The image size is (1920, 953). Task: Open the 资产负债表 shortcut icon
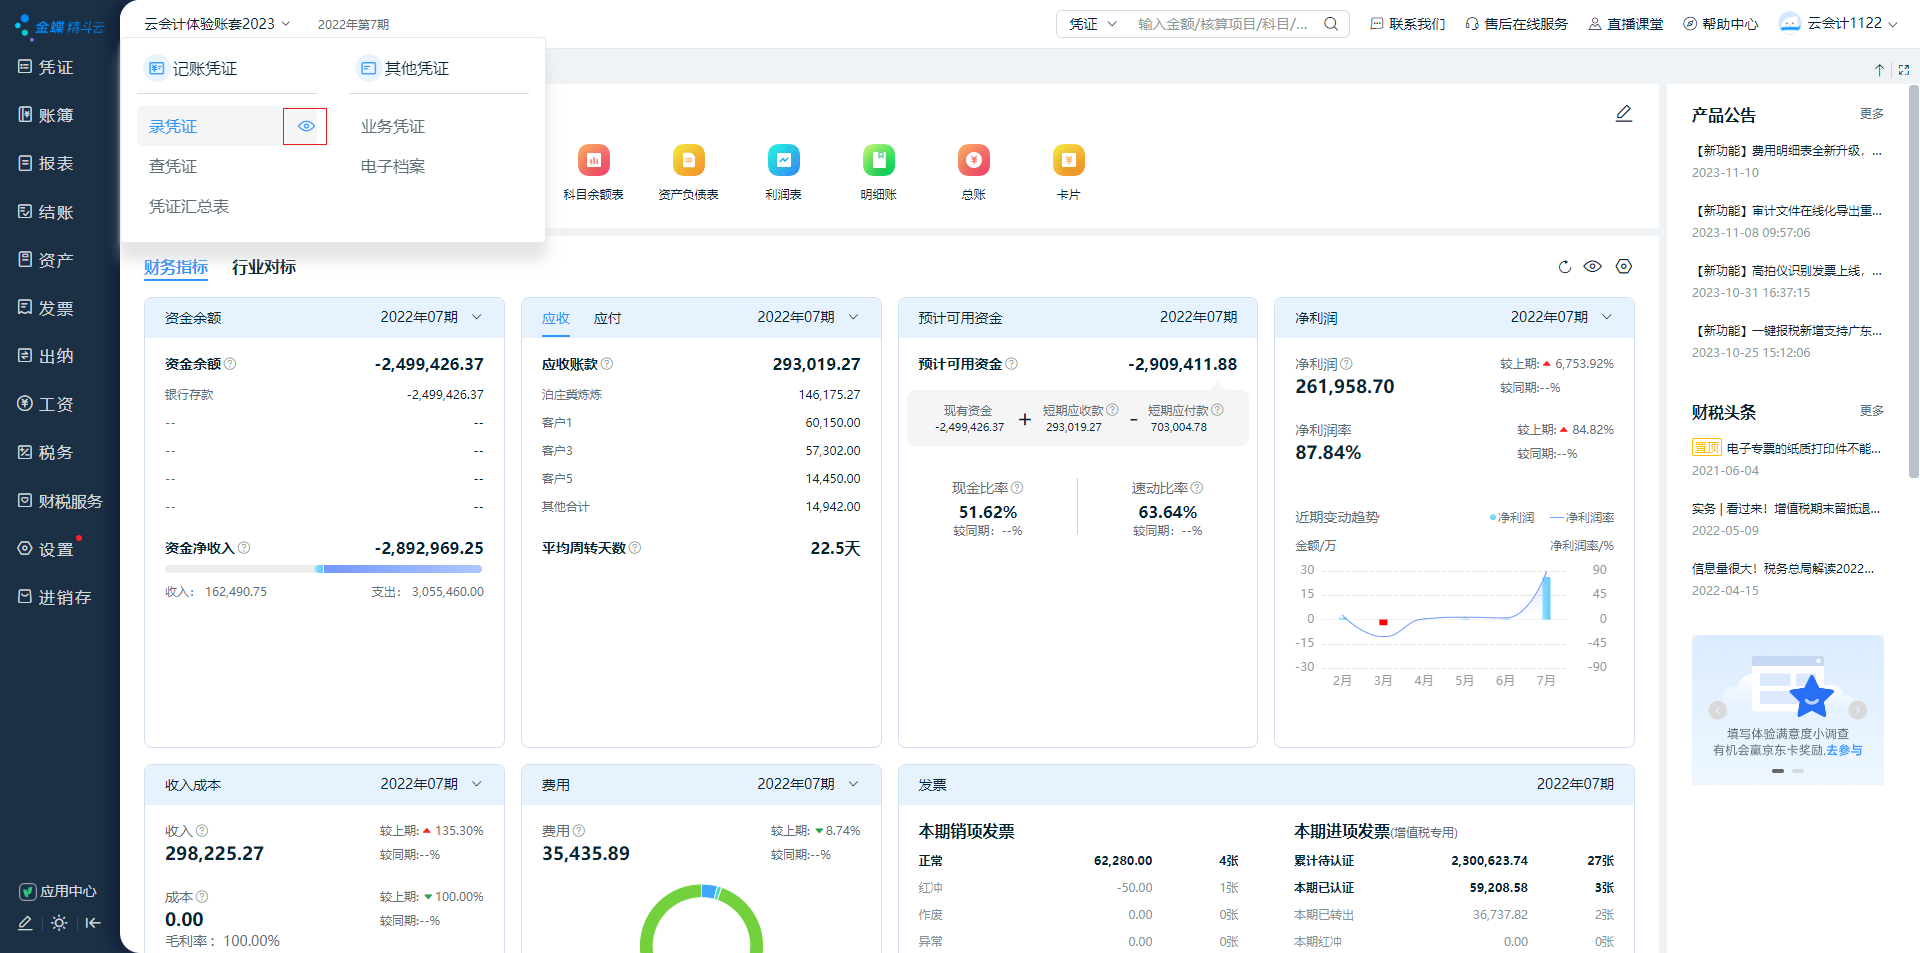pyautogui.click(x=688, y=161)
